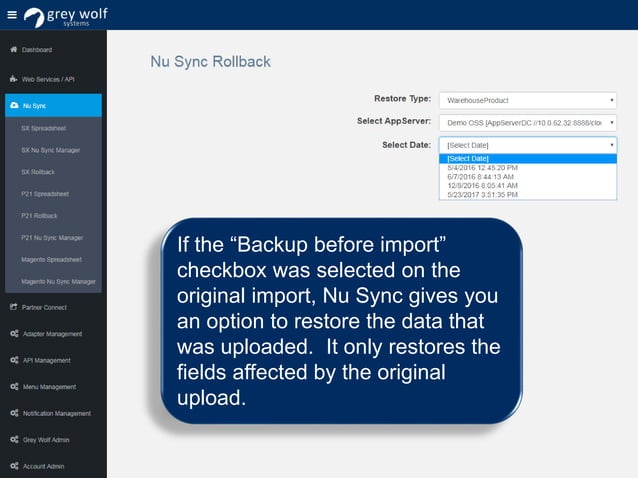Screen dimensions: 638x478
Task: Choose date 12/8/2016 8:05:41 AM
Action: point(528,186)
